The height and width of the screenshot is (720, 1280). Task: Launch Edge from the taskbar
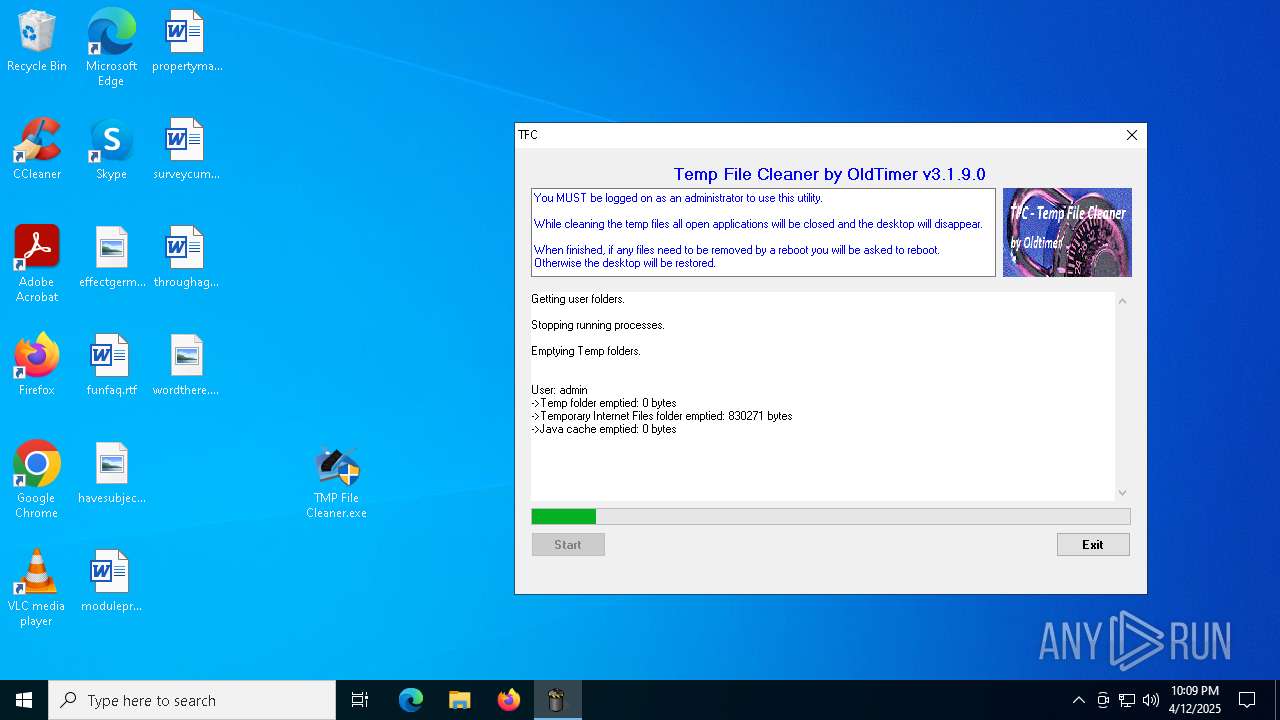click(411, 700)
